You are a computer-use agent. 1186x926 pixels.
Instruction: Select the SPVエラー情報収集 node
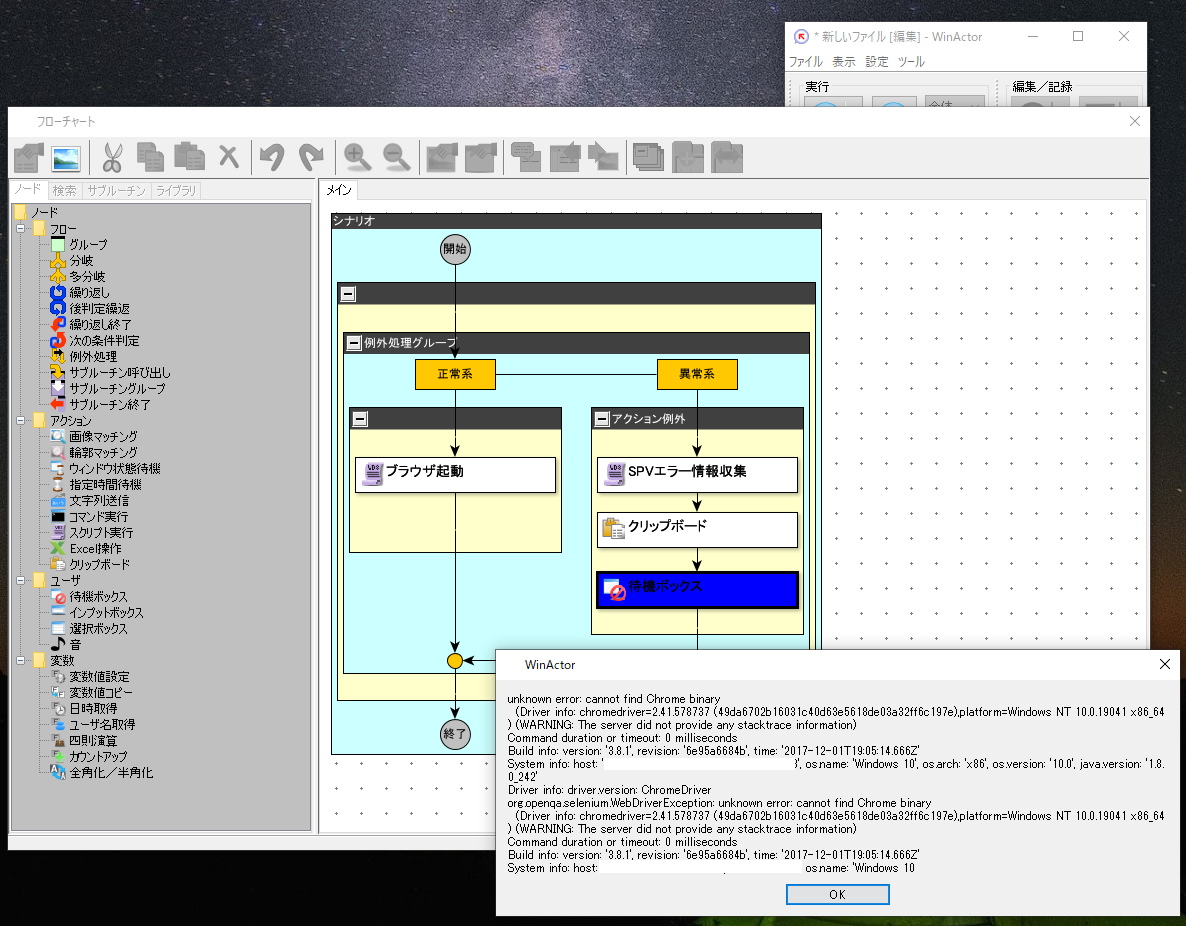click(697, 474)
